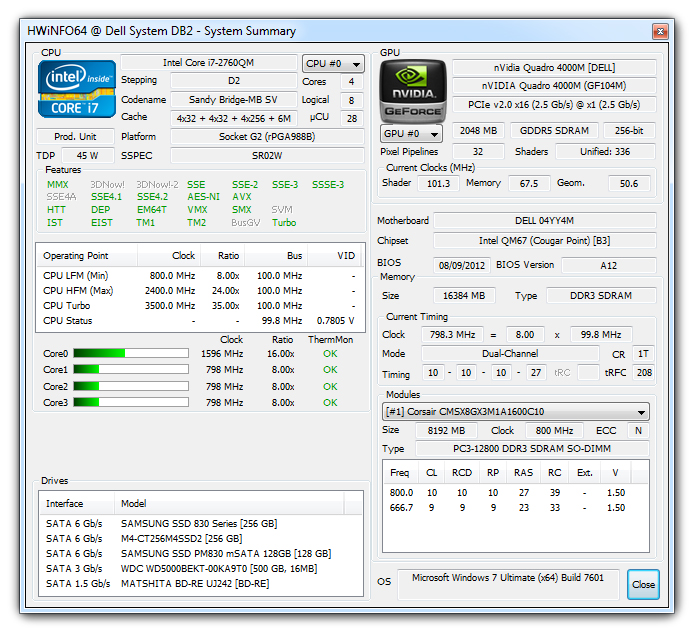Click the 666.7 frequency row in Modules
Viewport: 693px width, 632px height.
pos(516,508)
